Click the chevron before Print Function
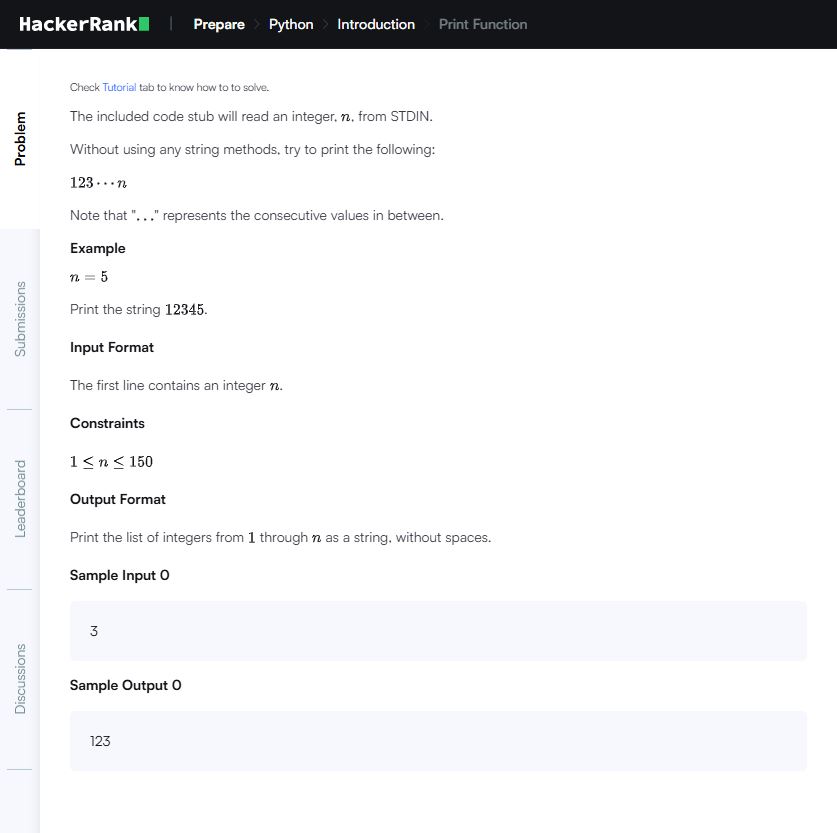This screenshot has height=833, width=837. (x=427, y=24)
